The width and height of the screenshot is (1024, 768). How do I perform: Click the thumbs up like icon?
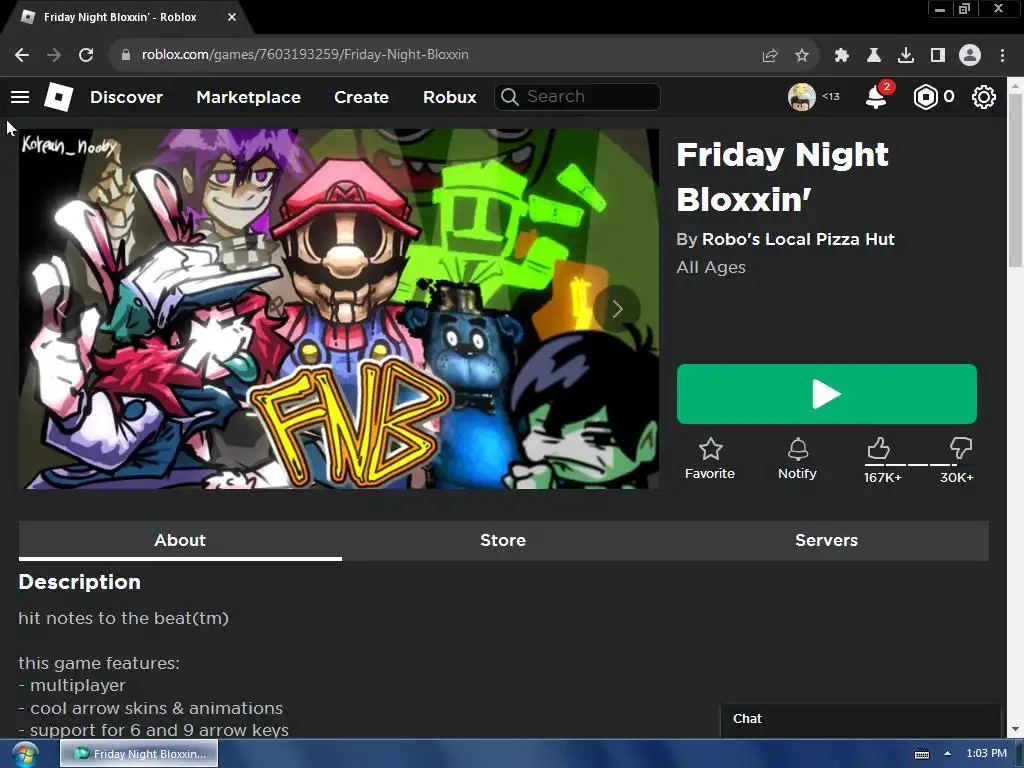click(878, 449)
